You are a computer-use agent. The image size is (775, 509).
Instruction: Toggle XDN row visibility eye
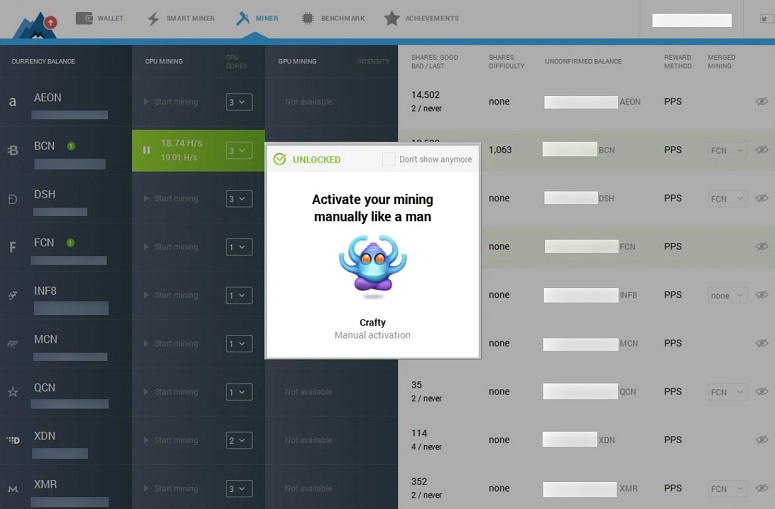pyautogui.click(x=762, y=439)
